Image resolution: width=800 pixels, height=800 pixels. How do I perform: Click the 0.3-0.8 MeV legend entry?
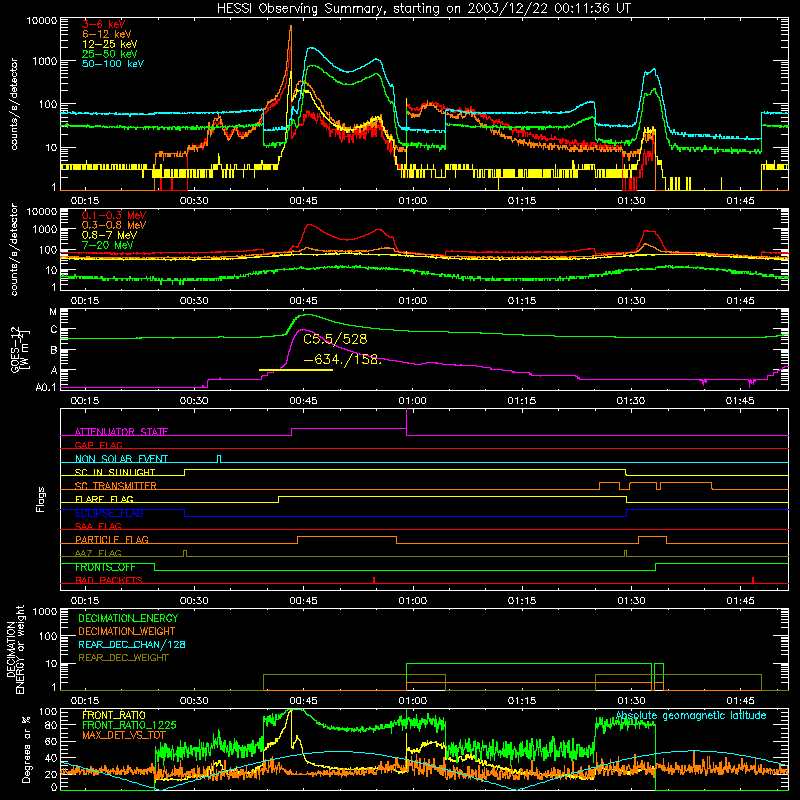point(114,225)
